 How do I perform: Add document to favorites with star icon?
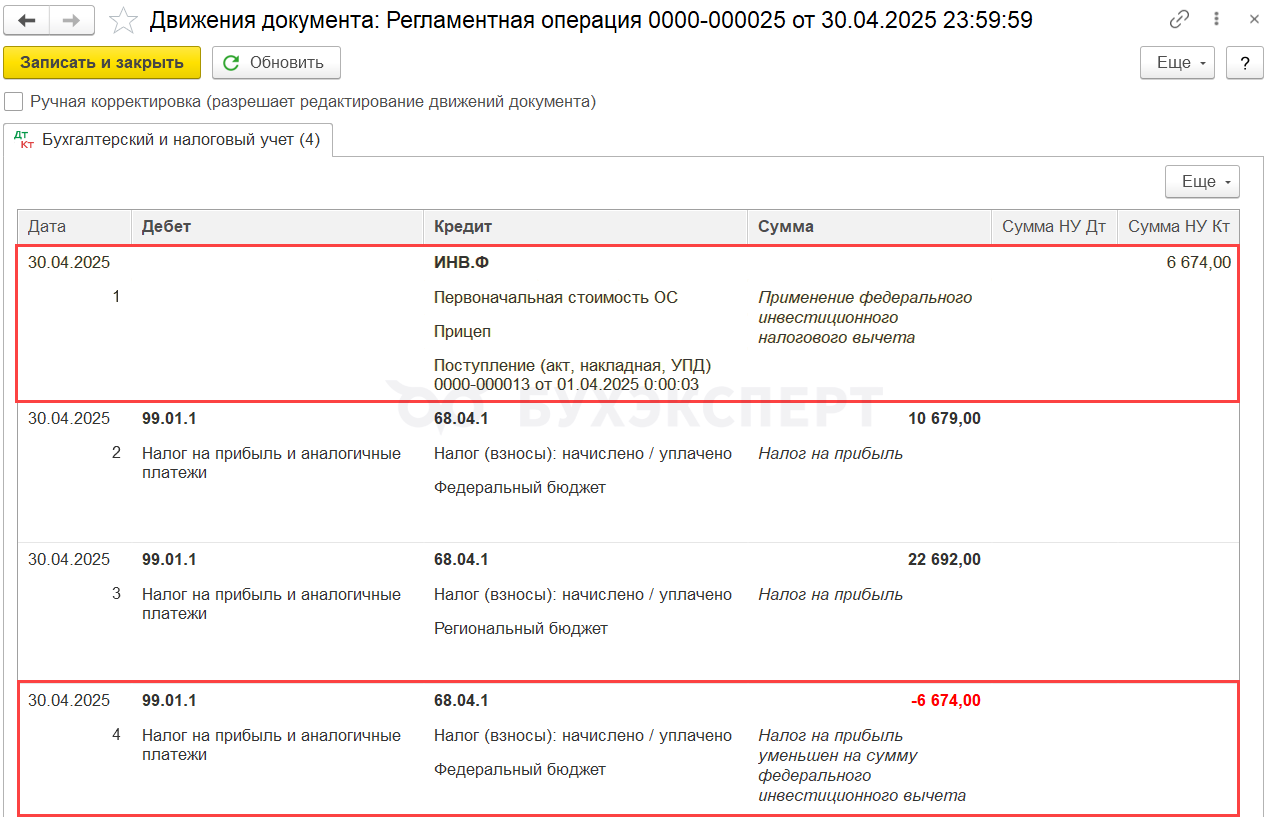tap(123, 20)
